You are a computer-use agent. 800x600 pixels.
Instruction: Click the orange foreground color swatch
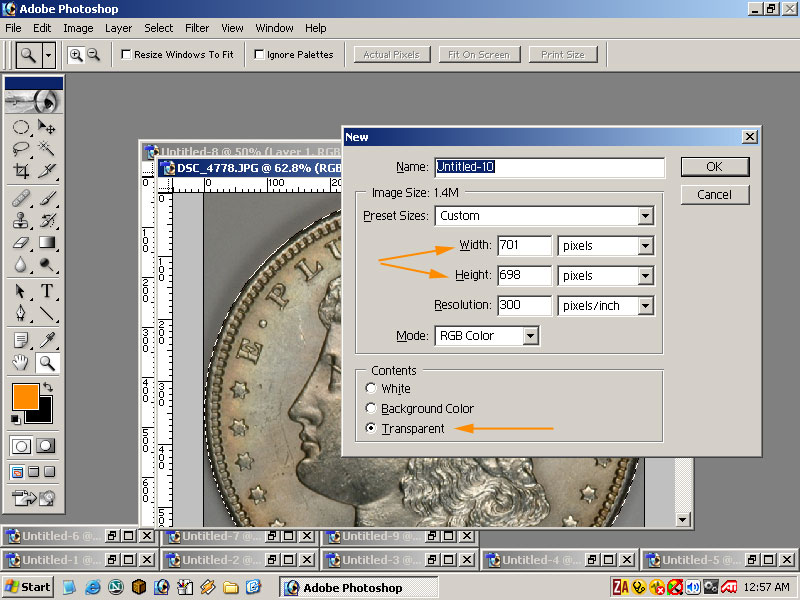[x=24, y=396]
